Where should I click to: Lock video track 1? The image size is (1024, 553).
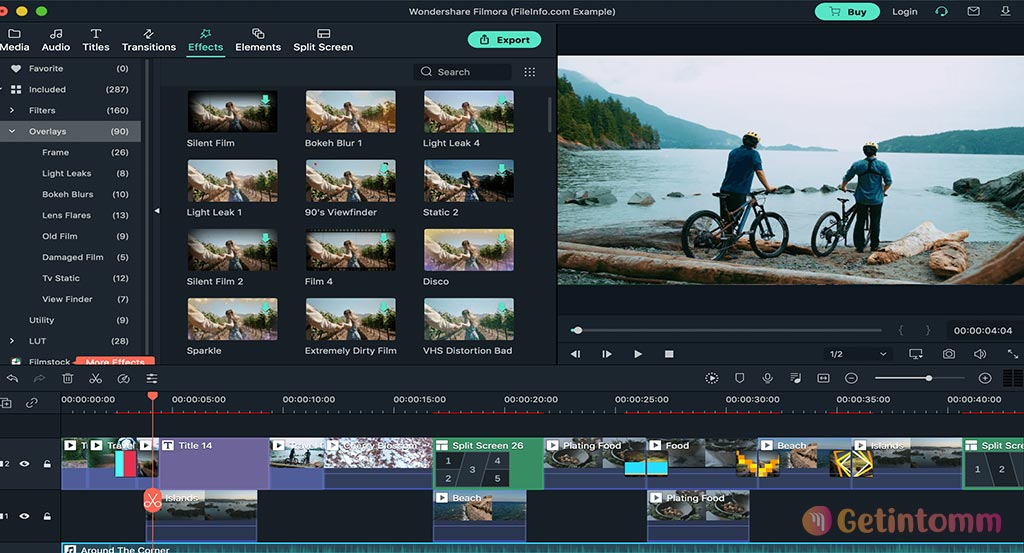47,516
